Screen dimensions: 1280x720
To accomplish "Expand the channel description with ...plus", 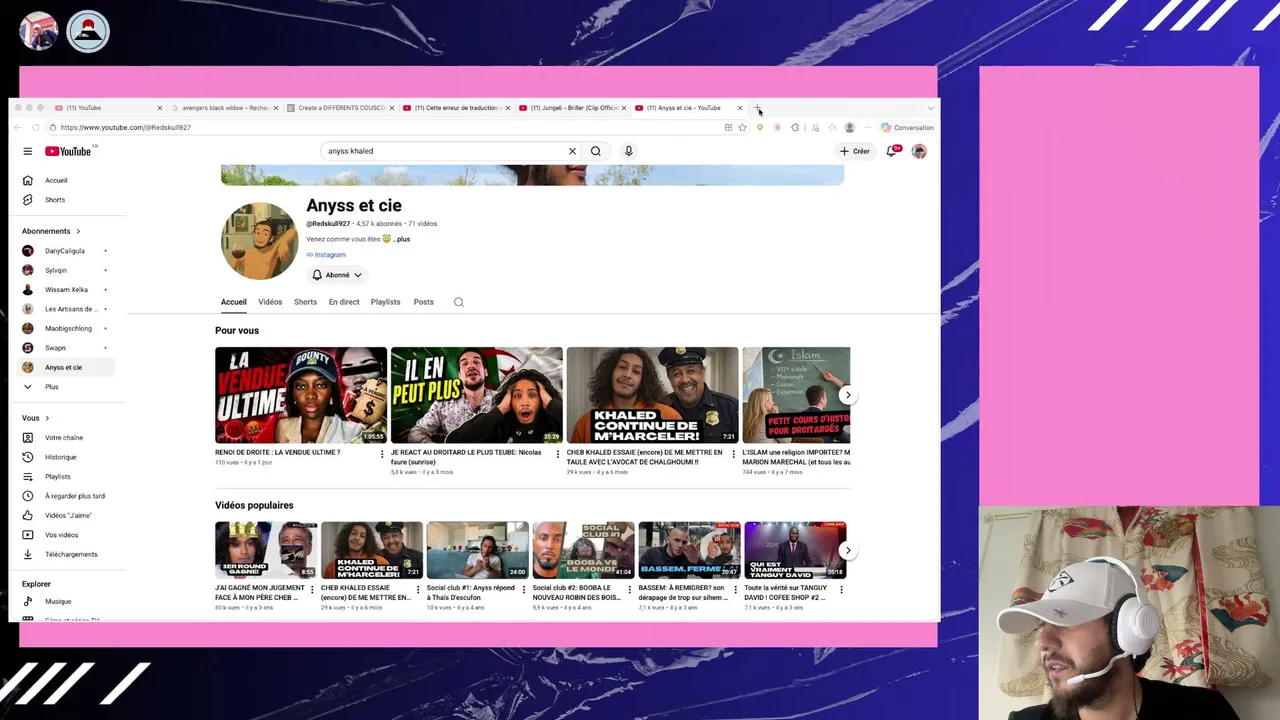I will coord(402,239).
